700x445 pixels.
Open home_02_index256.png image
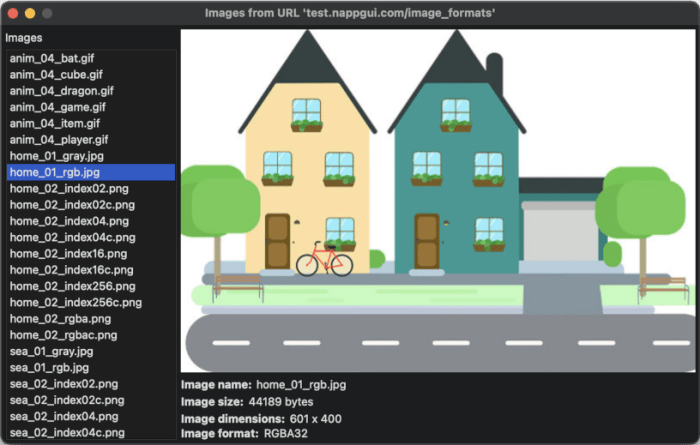(72, 286)
